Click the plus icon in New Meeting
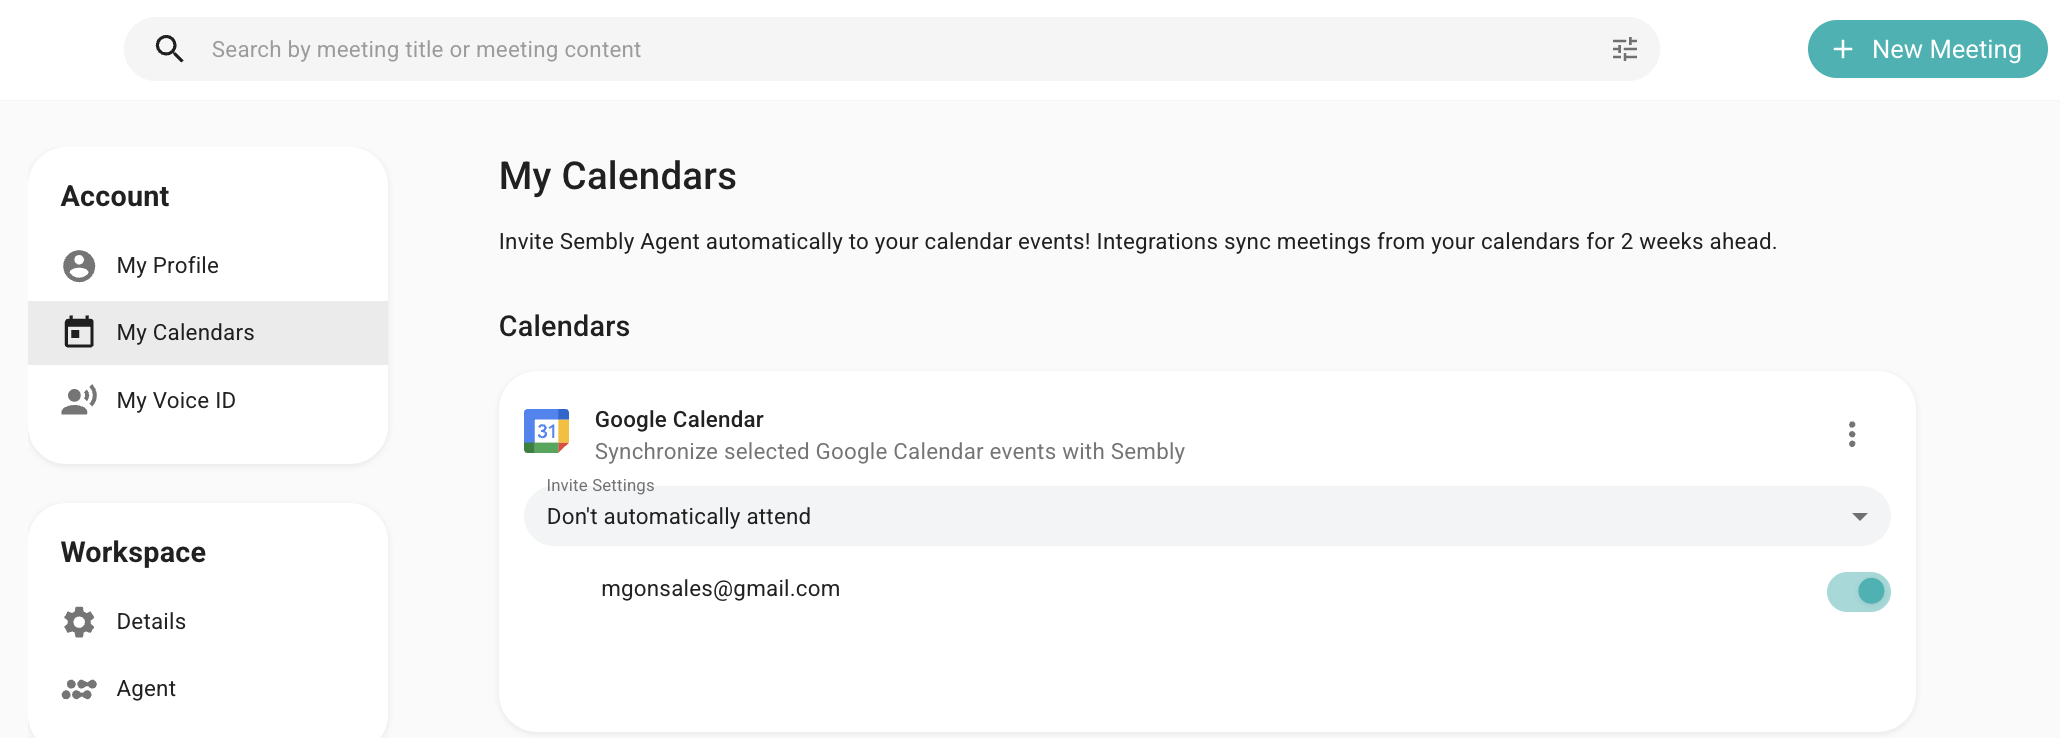This screenshot has width=2060, height=738. click(x=1843, y=49)
